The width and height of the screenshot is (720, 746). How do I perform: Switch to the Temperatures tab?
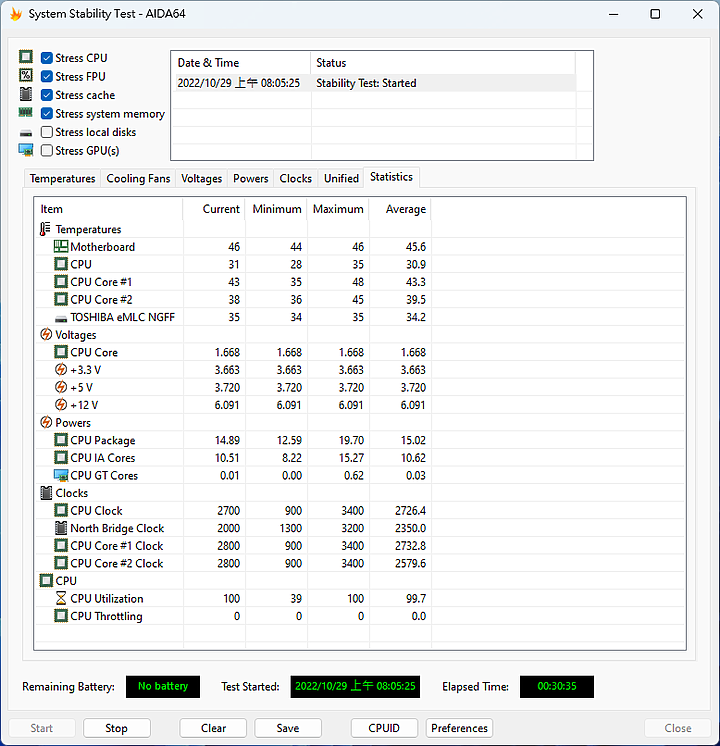(62, 178)
